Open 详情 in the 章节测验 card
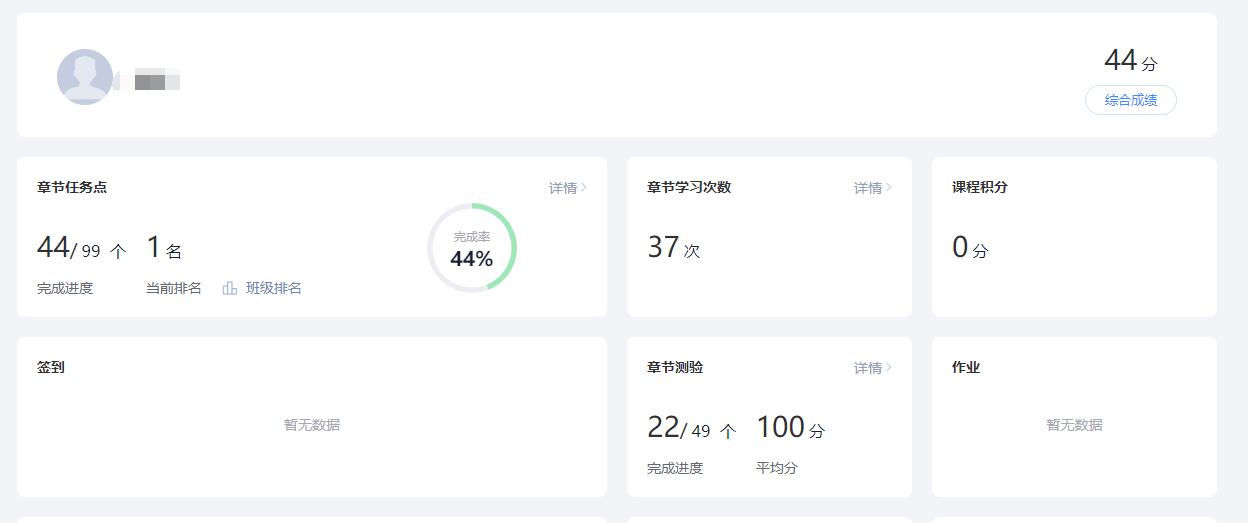 tap(872, 368)
